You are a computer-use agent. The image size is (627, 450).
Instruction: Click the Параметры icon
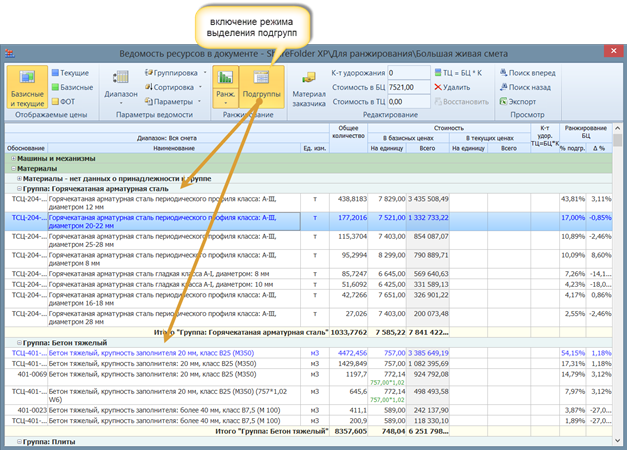[x=149, y=102]
